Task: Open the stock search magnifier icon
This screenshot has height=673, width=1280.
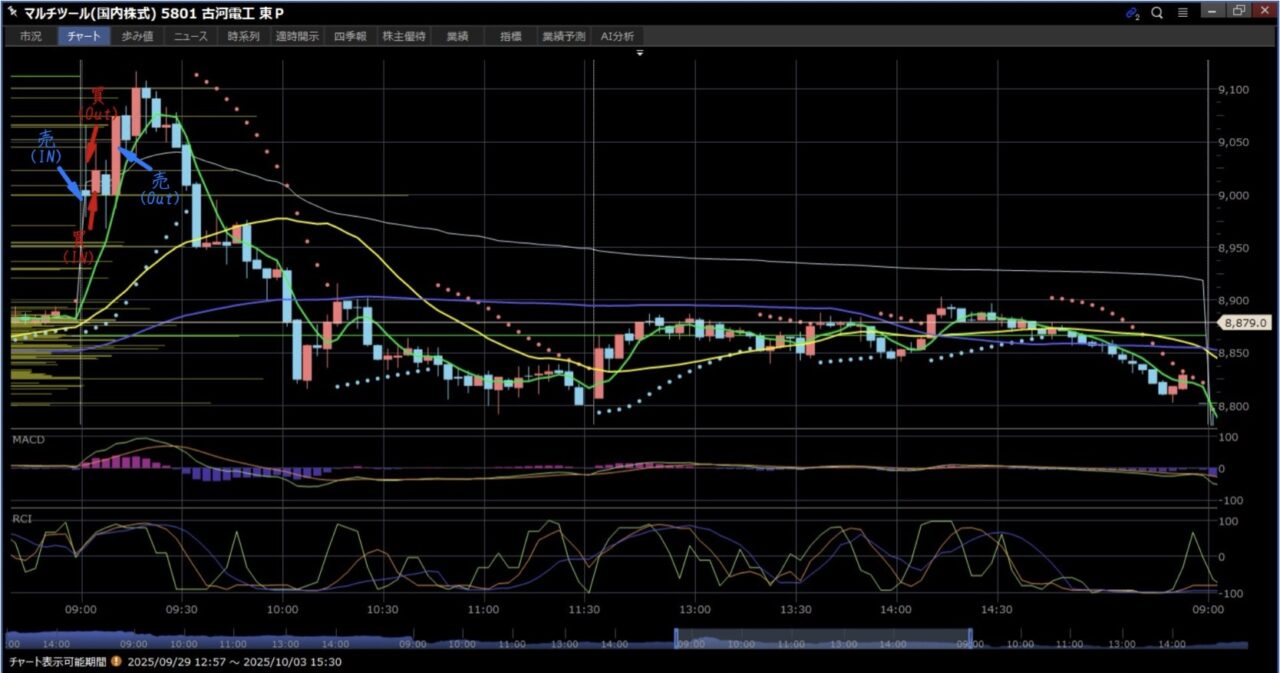Action: (x=1157, y=13)
